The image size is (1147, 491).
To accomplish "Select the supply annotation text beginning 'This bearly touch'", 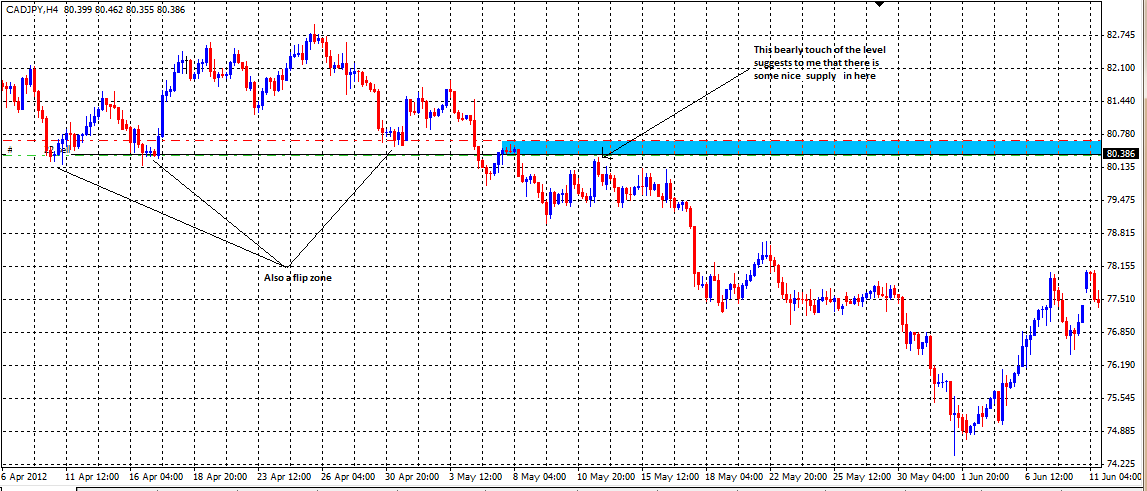I will click(x=816, y=63).
